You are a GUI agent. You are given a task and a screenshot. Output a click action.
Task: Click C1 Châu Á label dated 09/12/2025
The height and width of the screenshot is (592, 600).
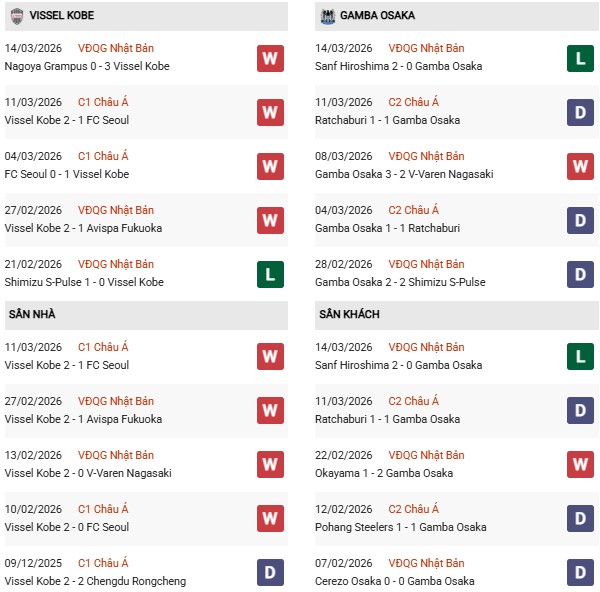(103, 563)
